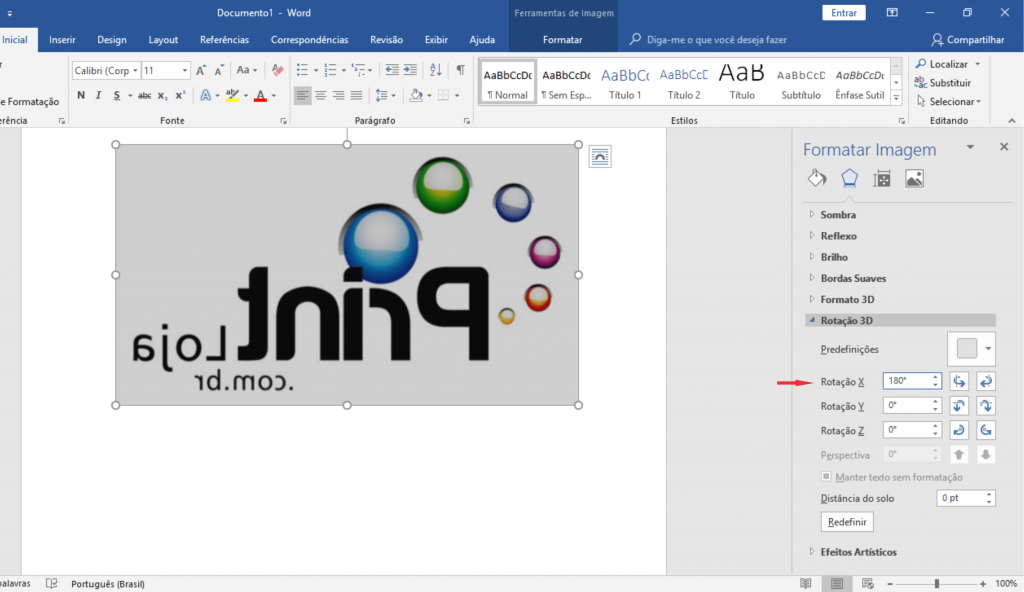1024x592 pixels.
Task: Click the Sort A-Z icon in Parágrafo
Action: (x=435, y=70)
